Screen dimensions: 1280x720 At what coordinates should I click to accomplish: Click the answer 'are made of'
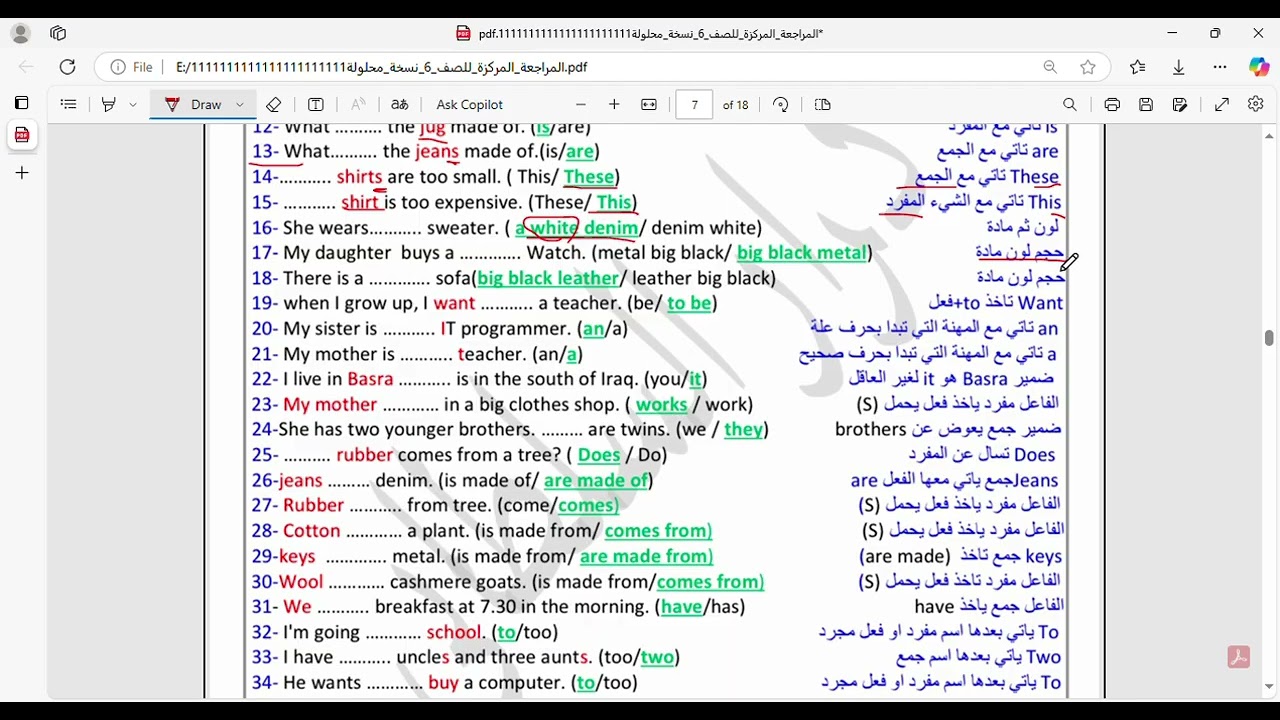pos(596,480)
